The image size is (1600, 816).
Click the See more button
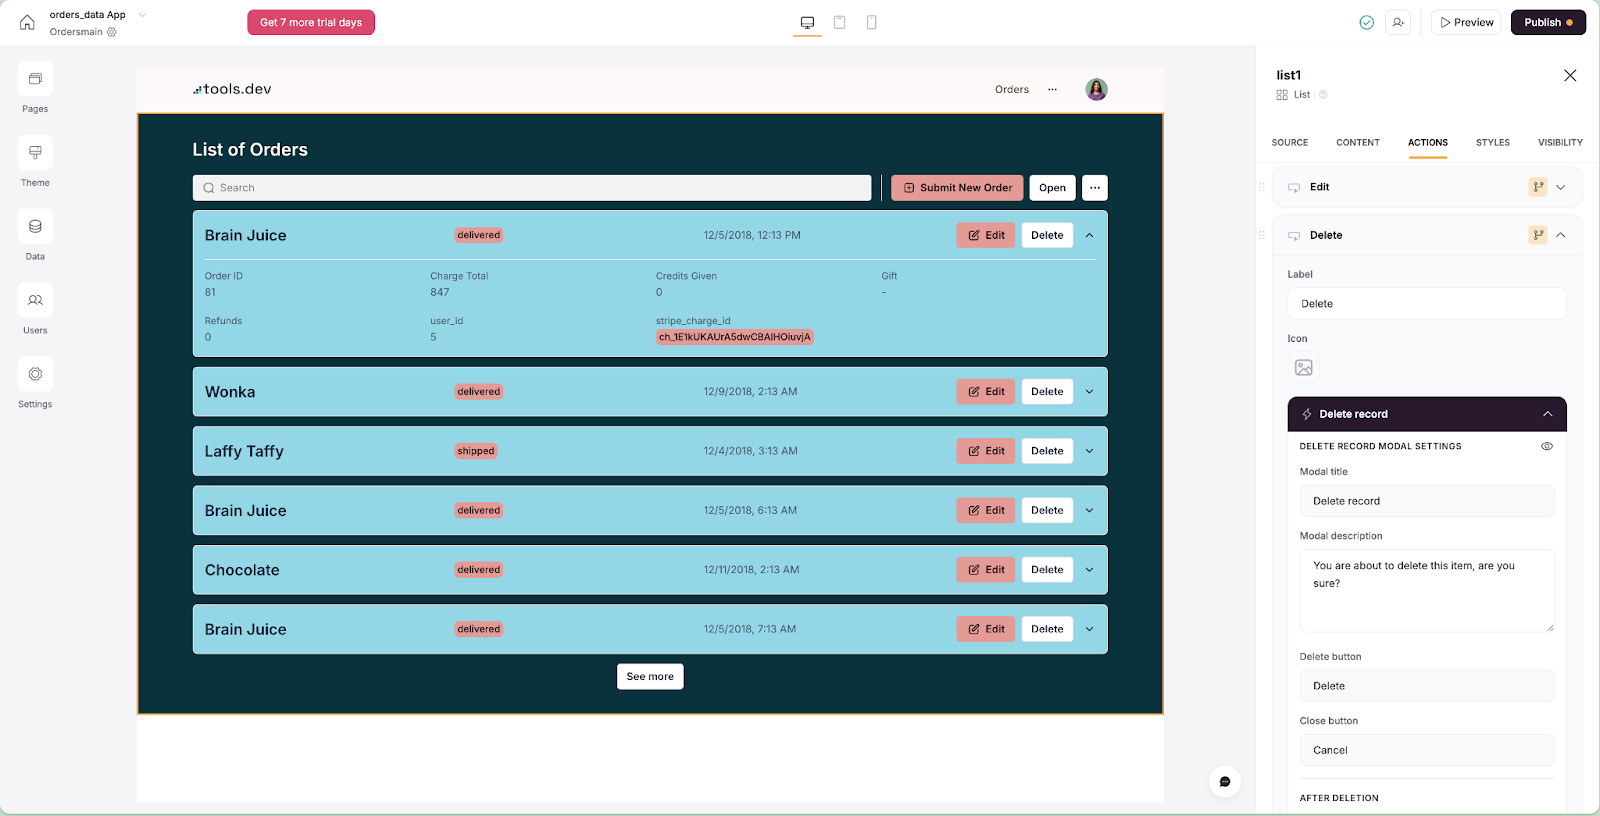(x=650, y=677)
